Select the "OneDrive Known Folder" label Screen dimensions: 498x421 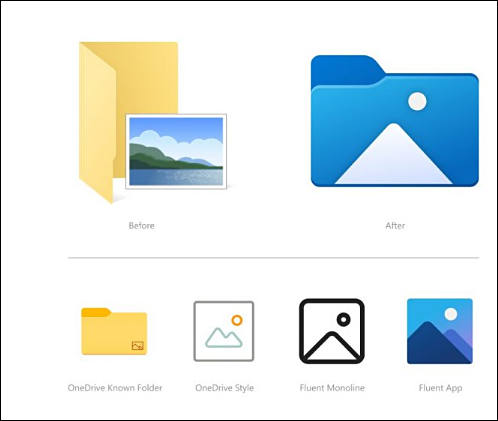click(115, 388)
